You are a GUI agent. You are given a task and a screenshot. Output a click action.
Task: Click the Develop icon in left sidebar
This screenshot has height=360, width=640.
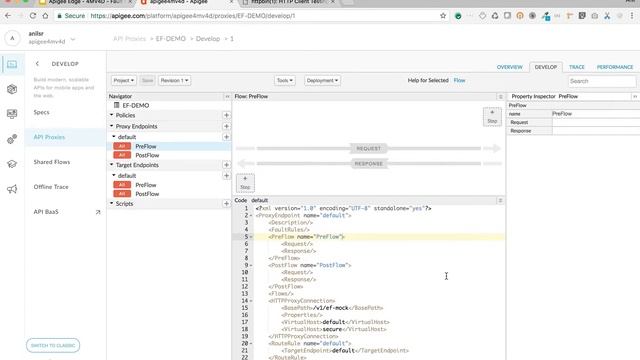tap(12, 64)
